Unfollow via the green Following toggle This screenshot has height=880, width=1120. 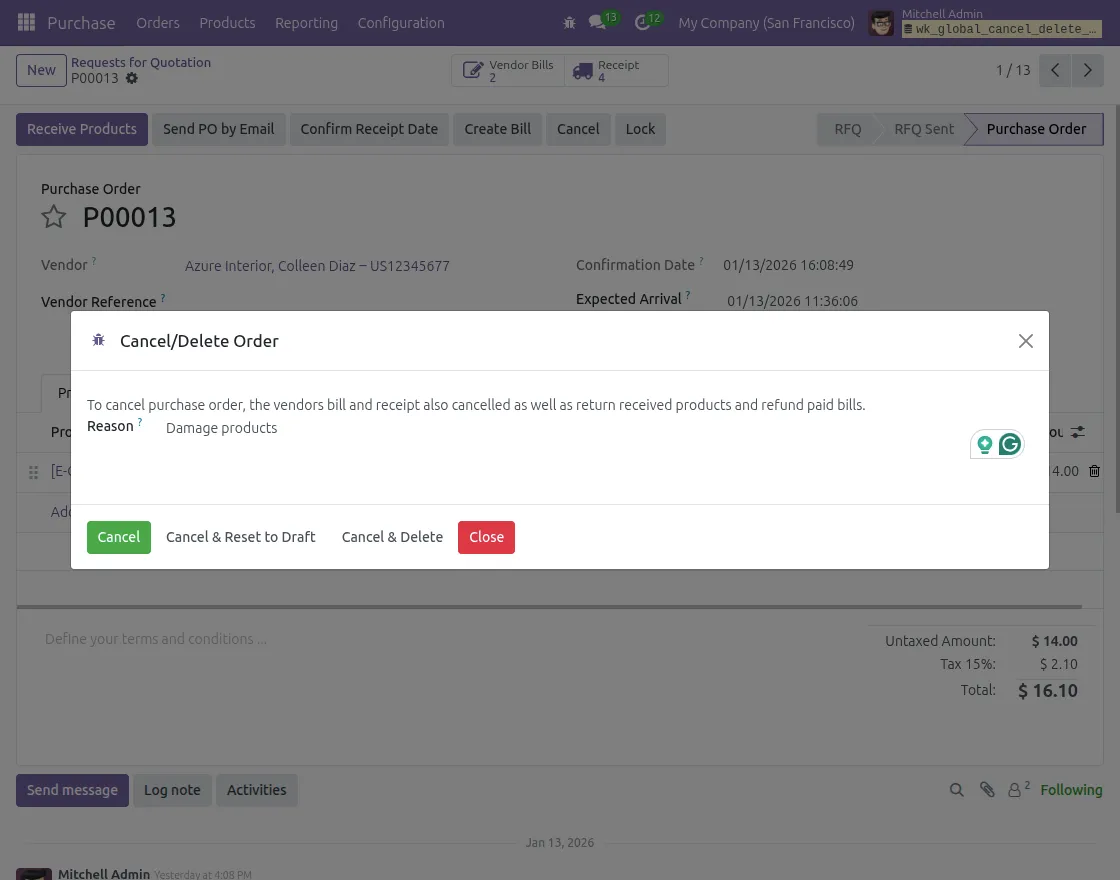tap(1071, 790)
